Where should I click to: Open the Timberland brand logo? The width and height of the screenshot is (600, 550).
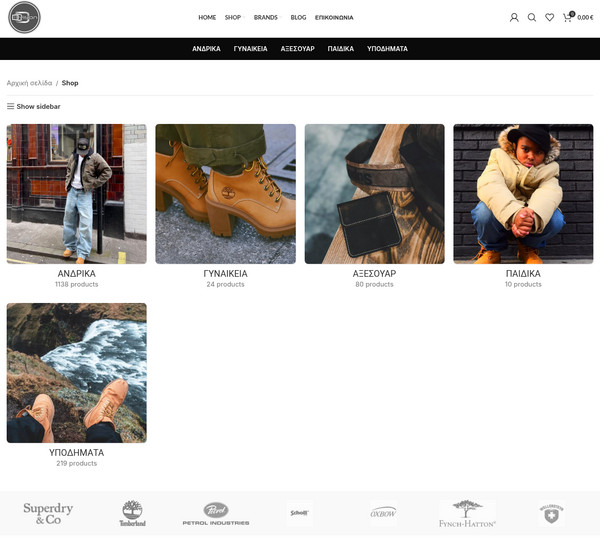132,513
